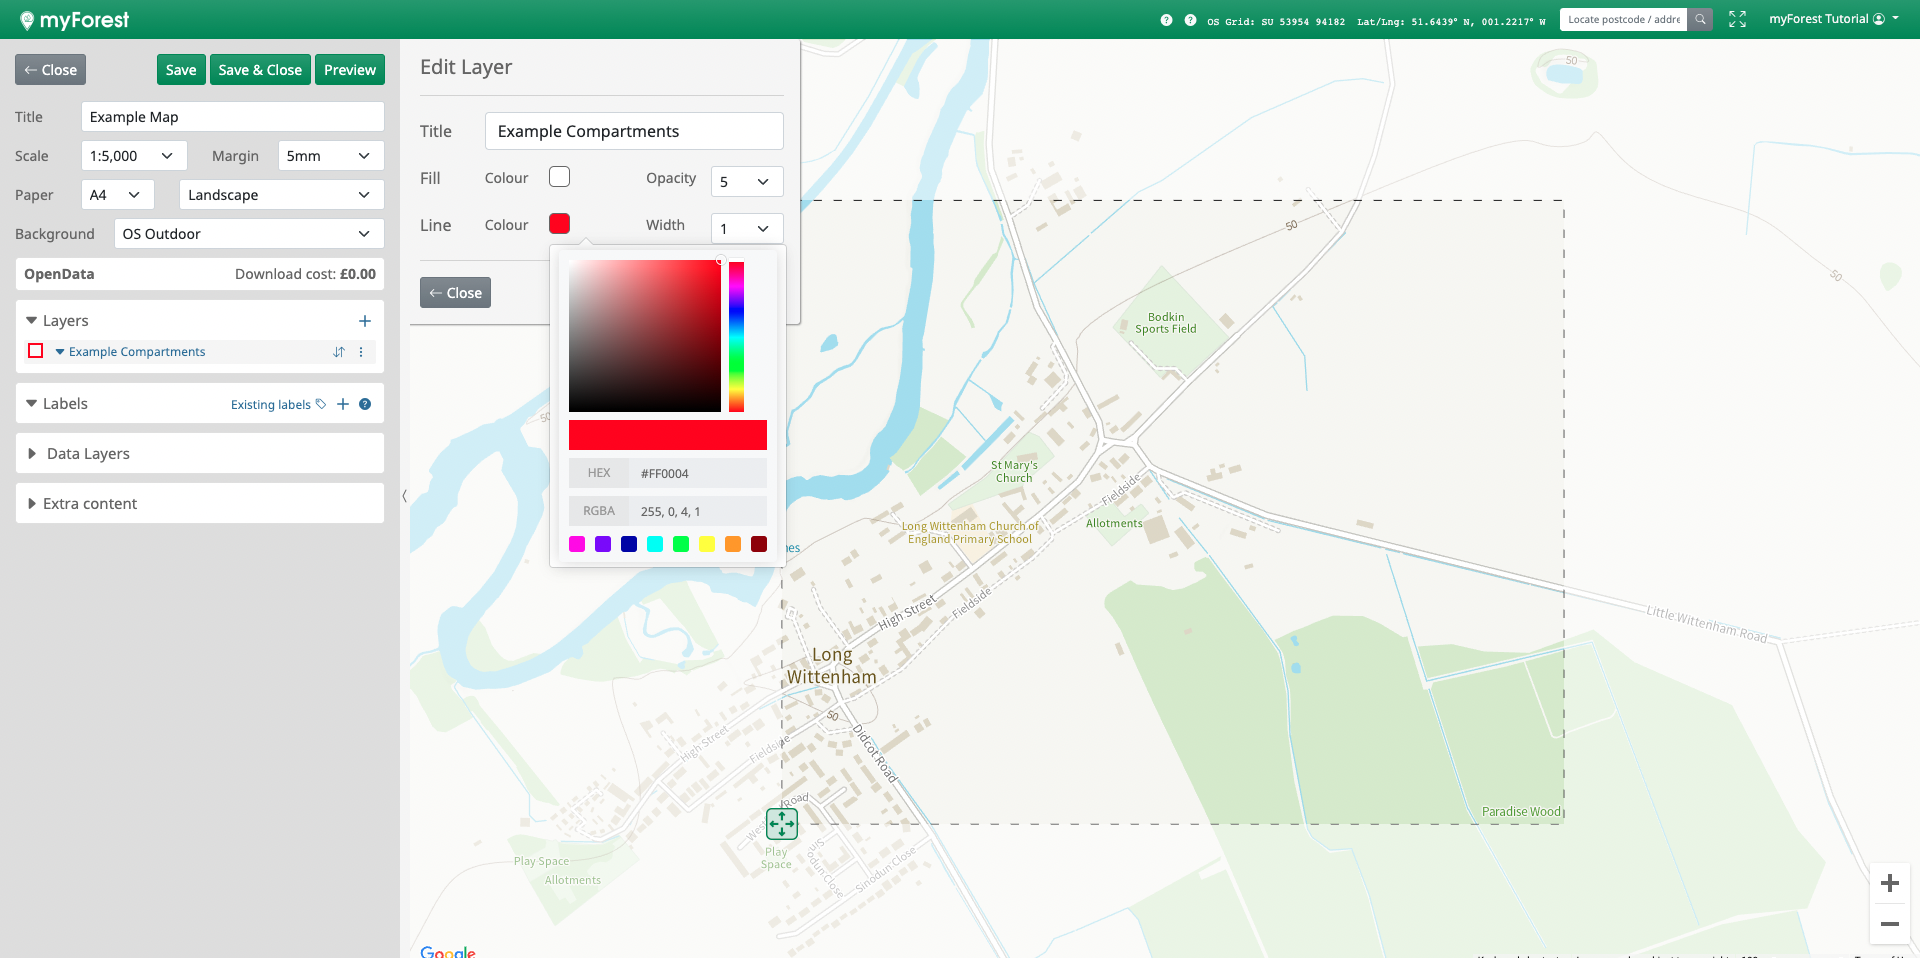Open the myForest Tutorial account menu
1920x958 pixels.
pyautogui.click(x=1833, y=19)
